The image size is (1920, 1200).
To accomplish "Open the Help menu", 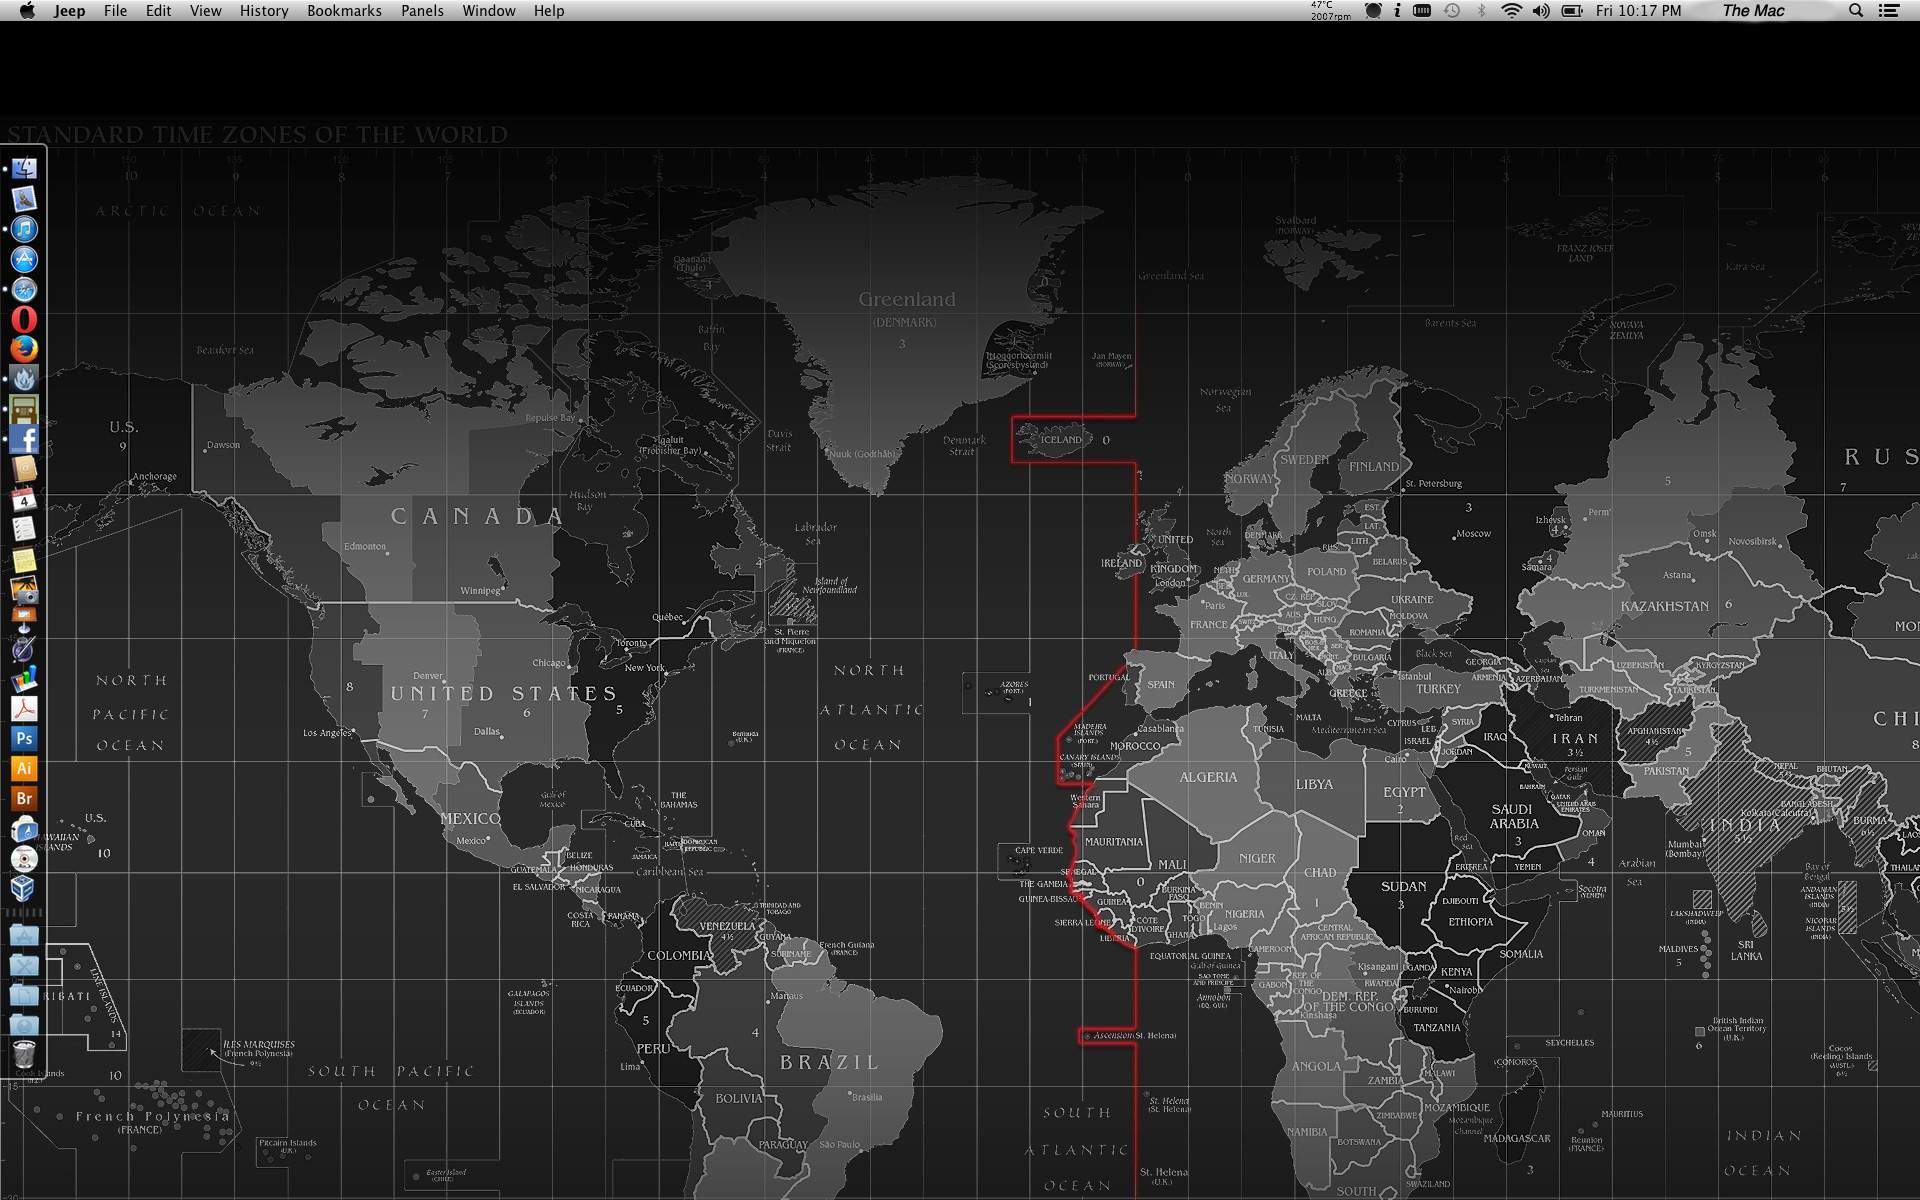I will [x=549, y=10].
